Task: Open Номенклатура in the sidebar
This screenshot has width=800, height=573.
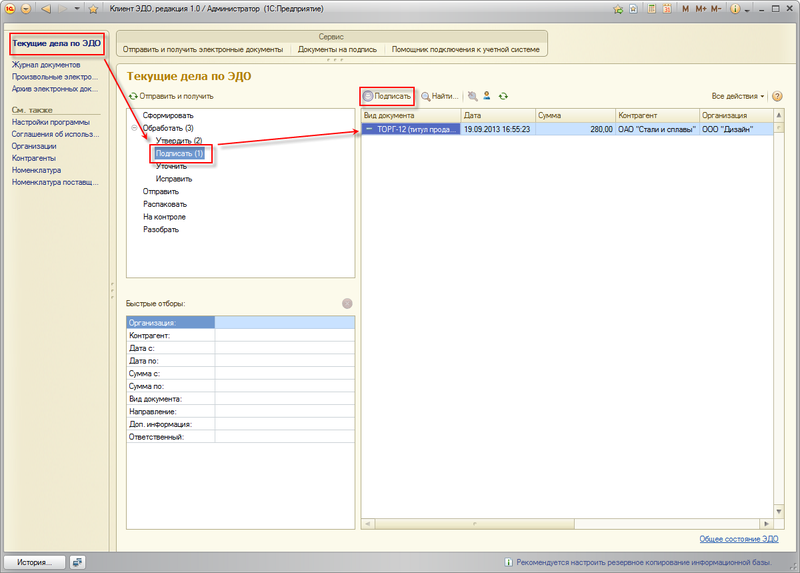Action: (x=36, y=170)
